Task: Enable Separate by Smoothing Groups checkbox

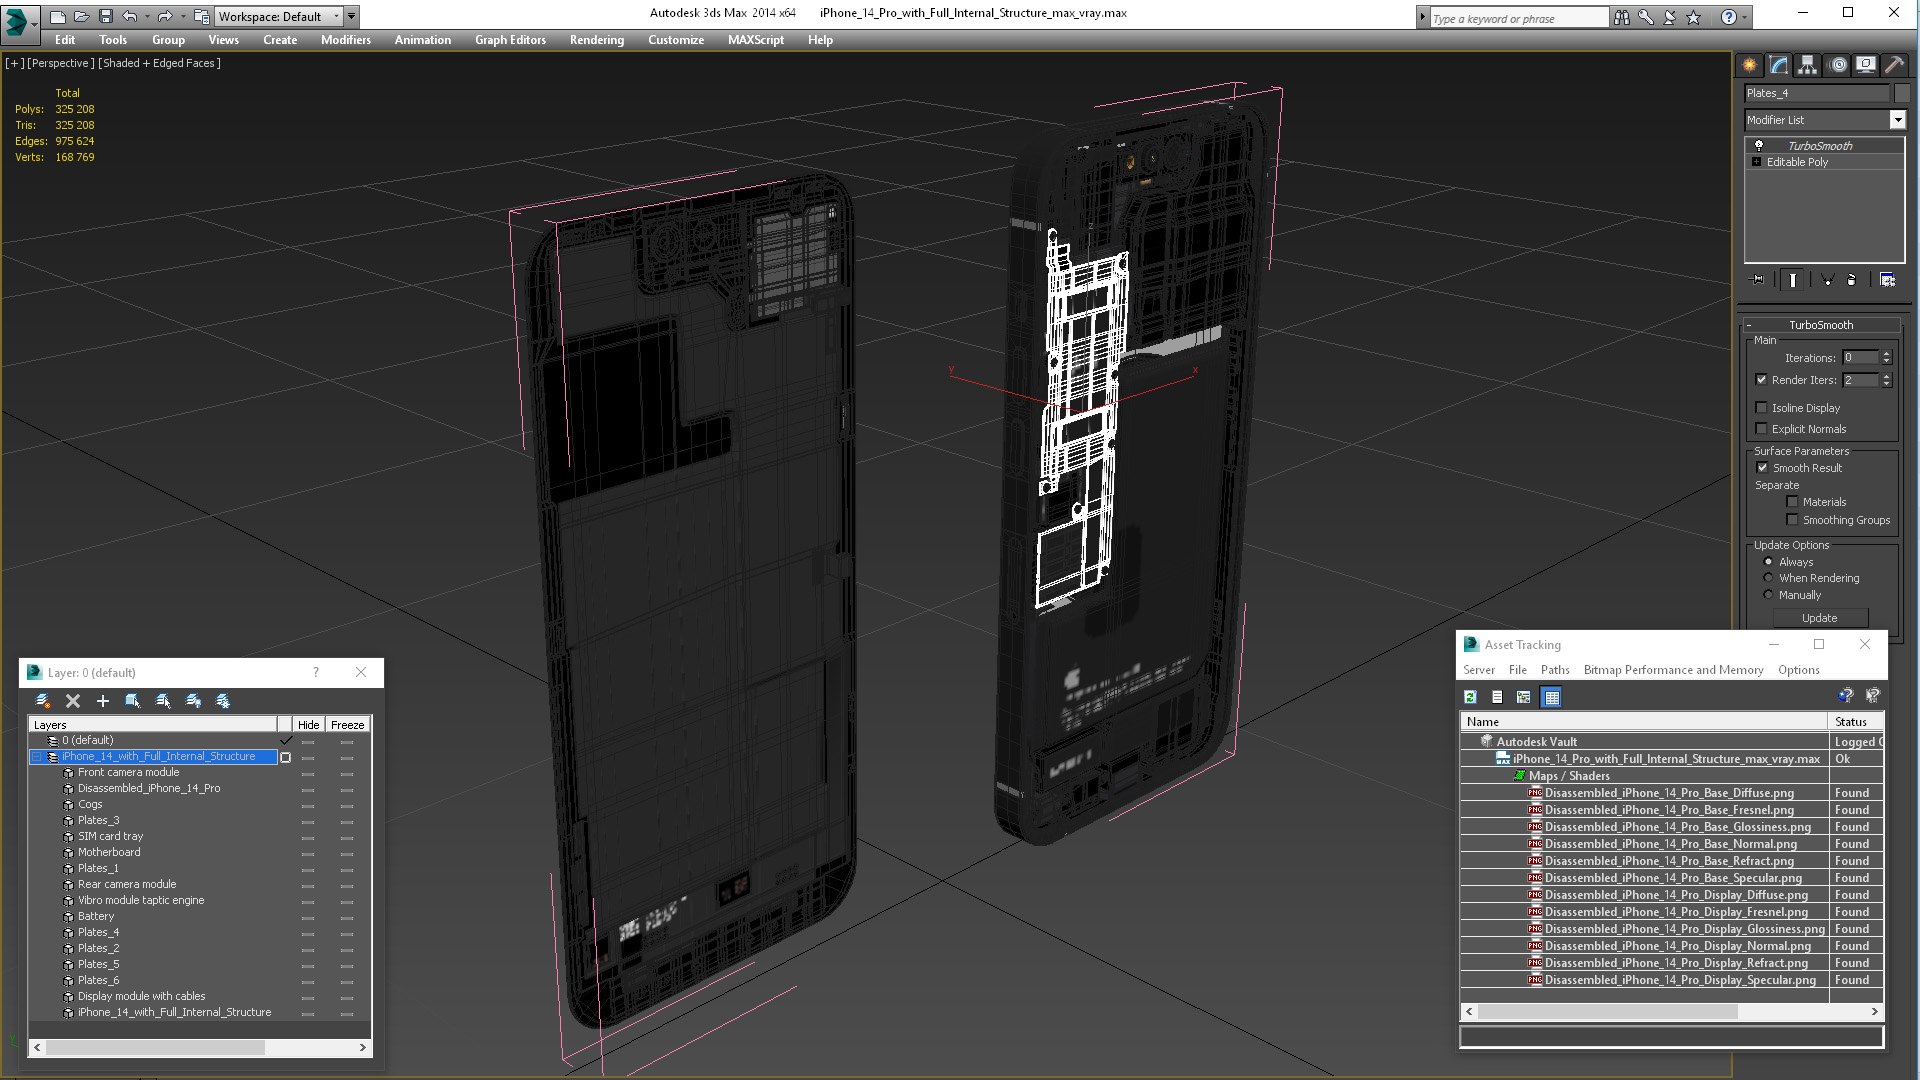Action: click(x=1792, y=520)
